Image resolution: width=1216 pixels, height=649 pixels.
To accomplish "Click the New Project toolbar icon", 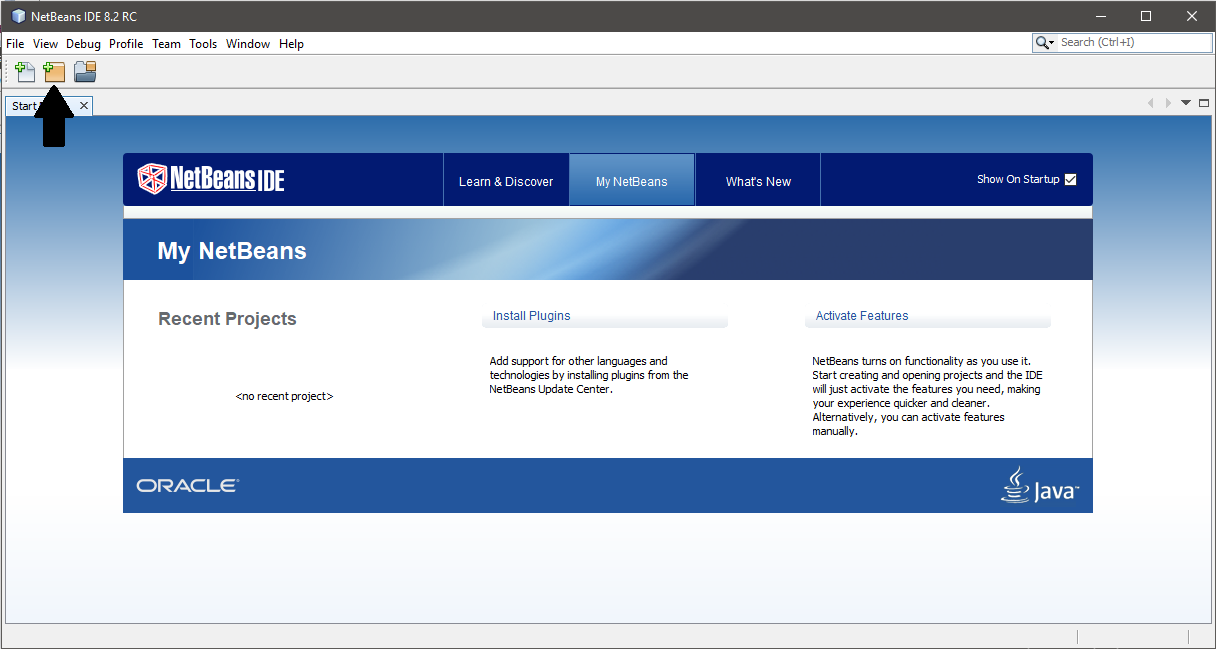I will (54, 71).
